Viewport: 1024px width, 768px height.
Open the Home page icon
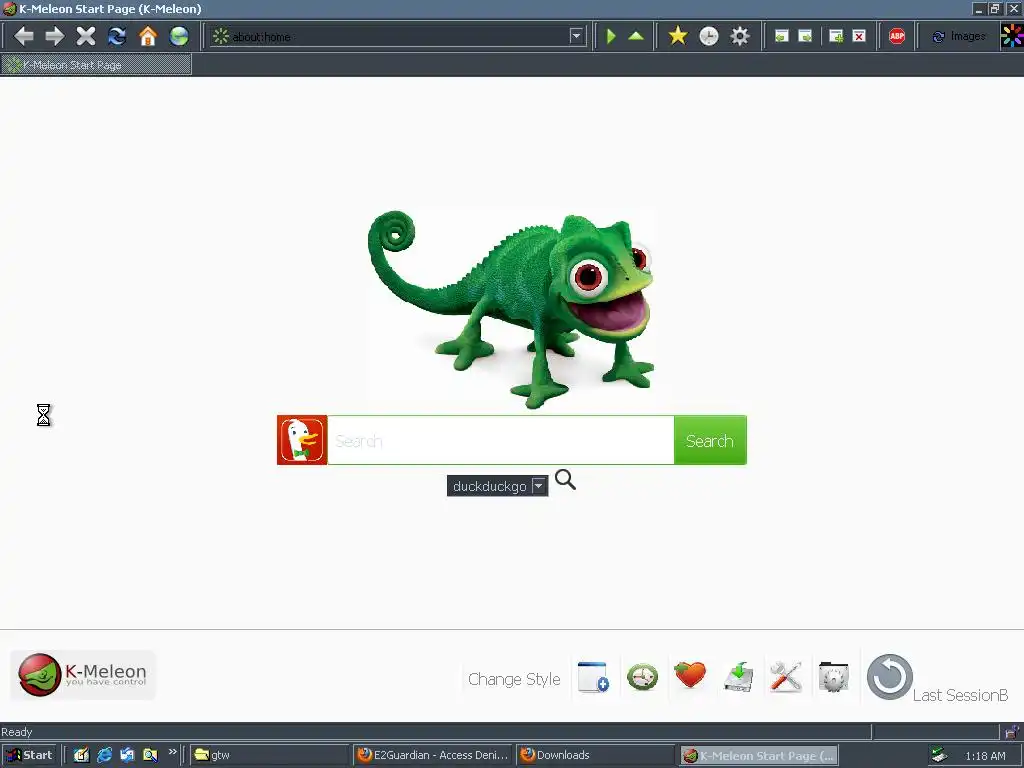coord(148,36)
